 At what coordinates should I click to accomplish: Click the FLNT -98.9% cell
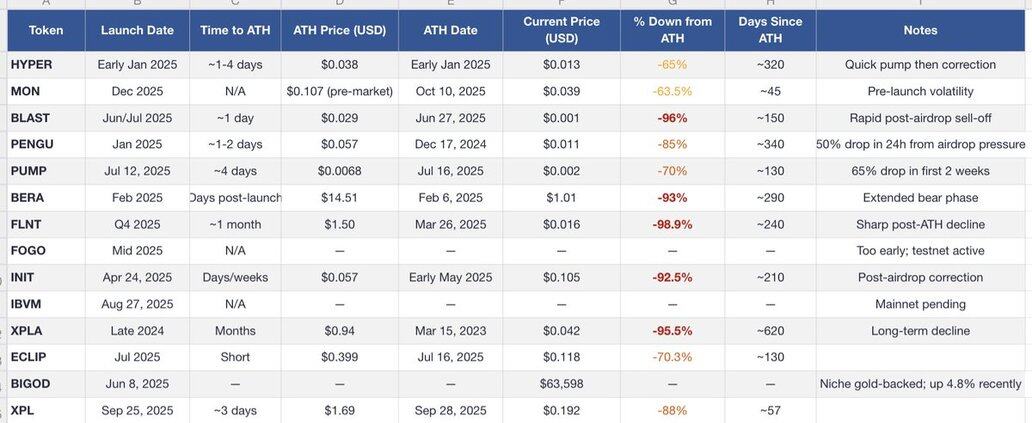click(673, 224)
